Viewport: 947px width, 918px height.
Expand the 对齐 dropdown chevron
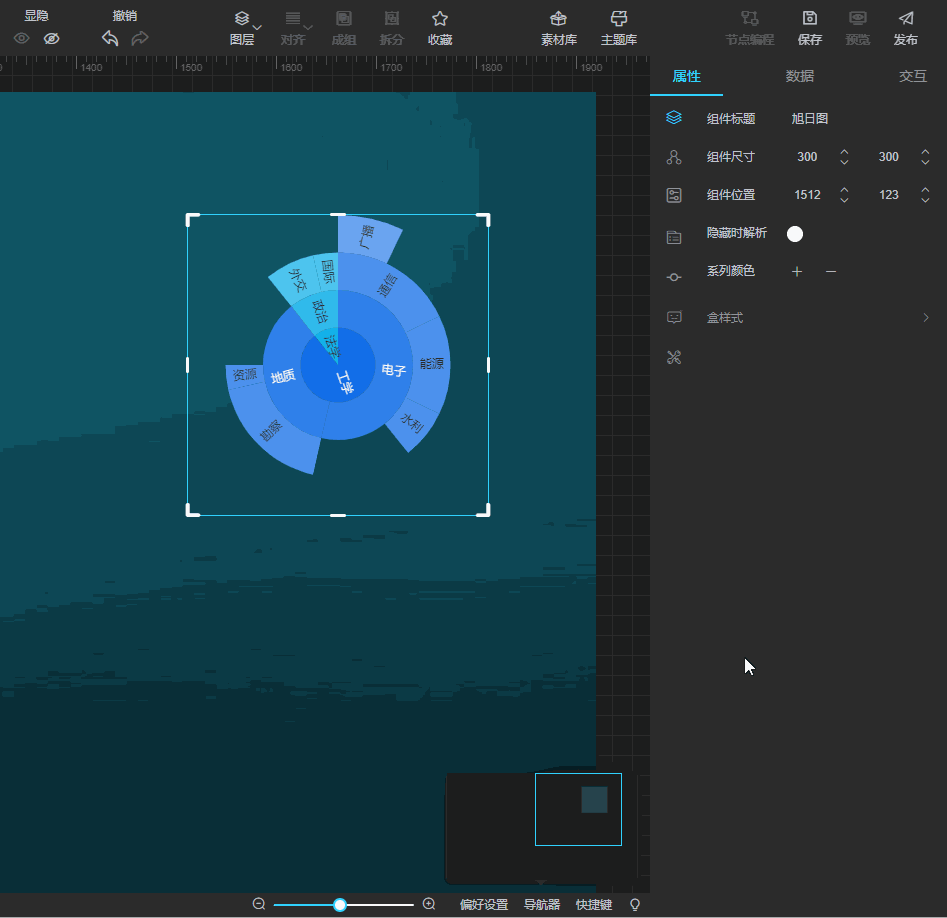[x=308, y=28]
